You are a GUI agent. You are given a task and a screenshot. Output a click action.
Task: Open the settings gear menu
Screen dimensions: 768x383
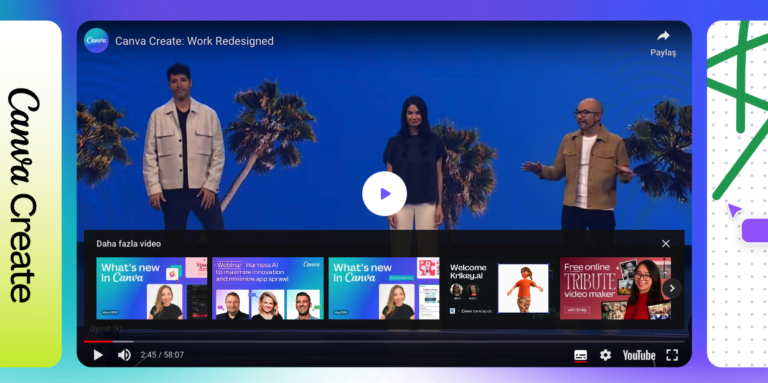click(605, 355)
